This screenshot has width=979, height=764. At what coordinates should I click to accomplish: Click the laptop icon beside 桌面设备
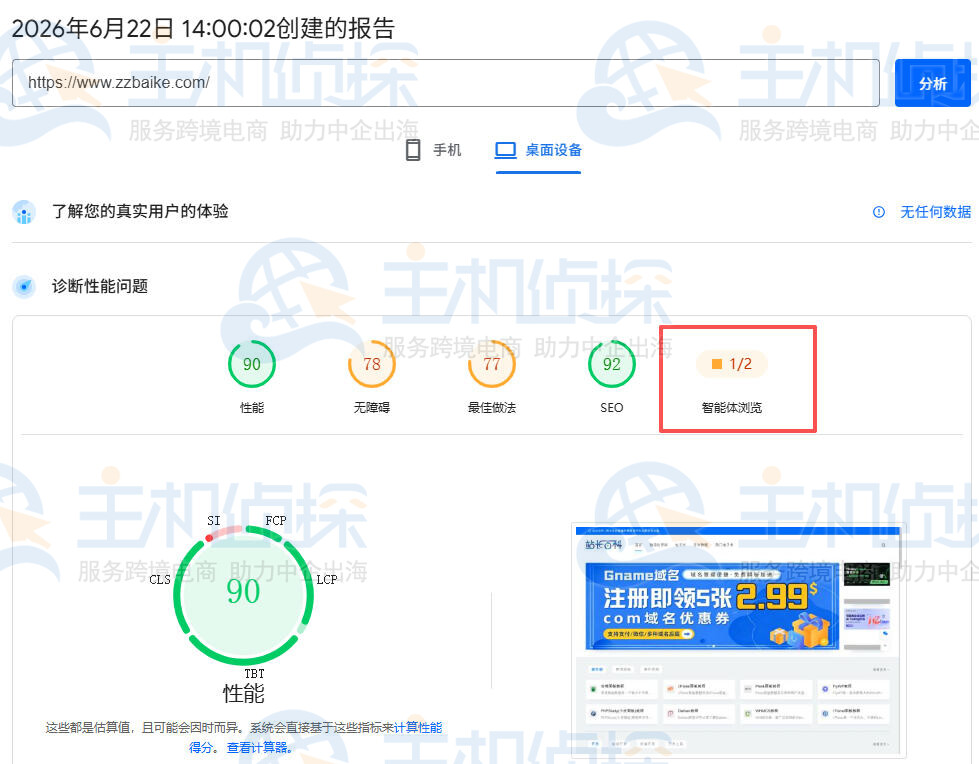[x=505, y=150]
